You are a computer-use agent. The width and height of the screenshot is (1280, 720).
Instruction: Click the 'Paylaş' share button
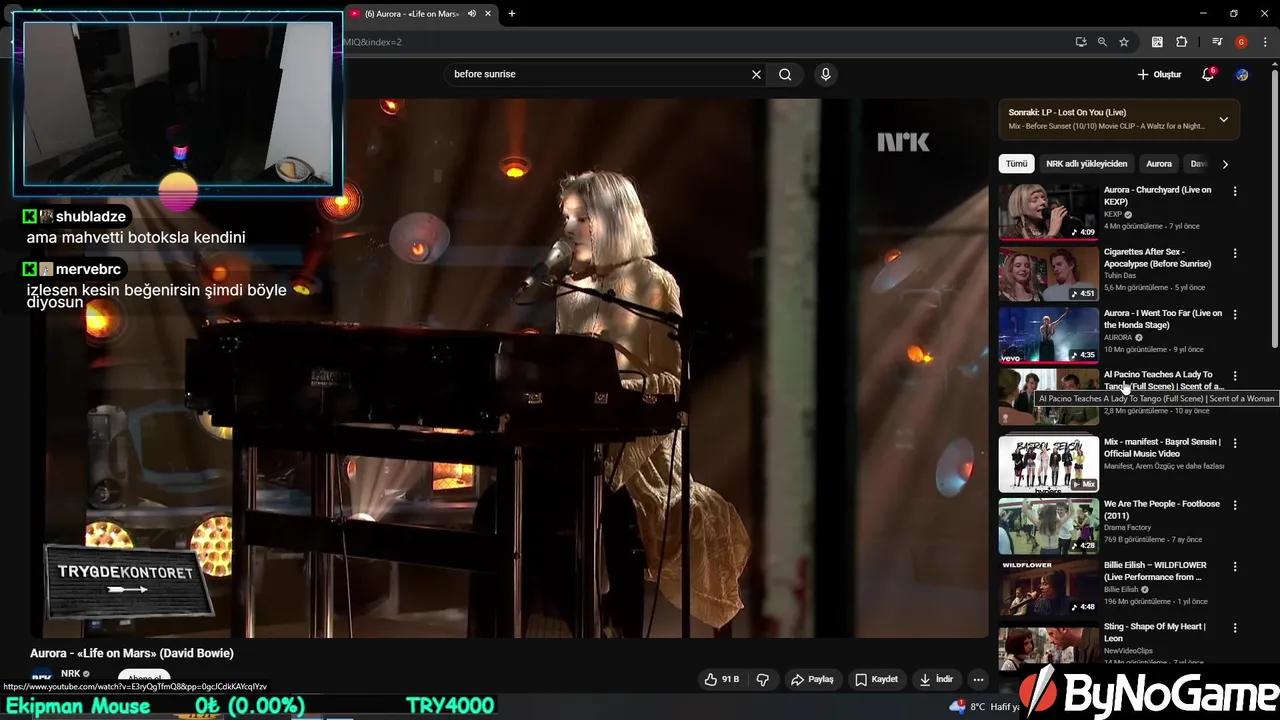pos(812,679)
